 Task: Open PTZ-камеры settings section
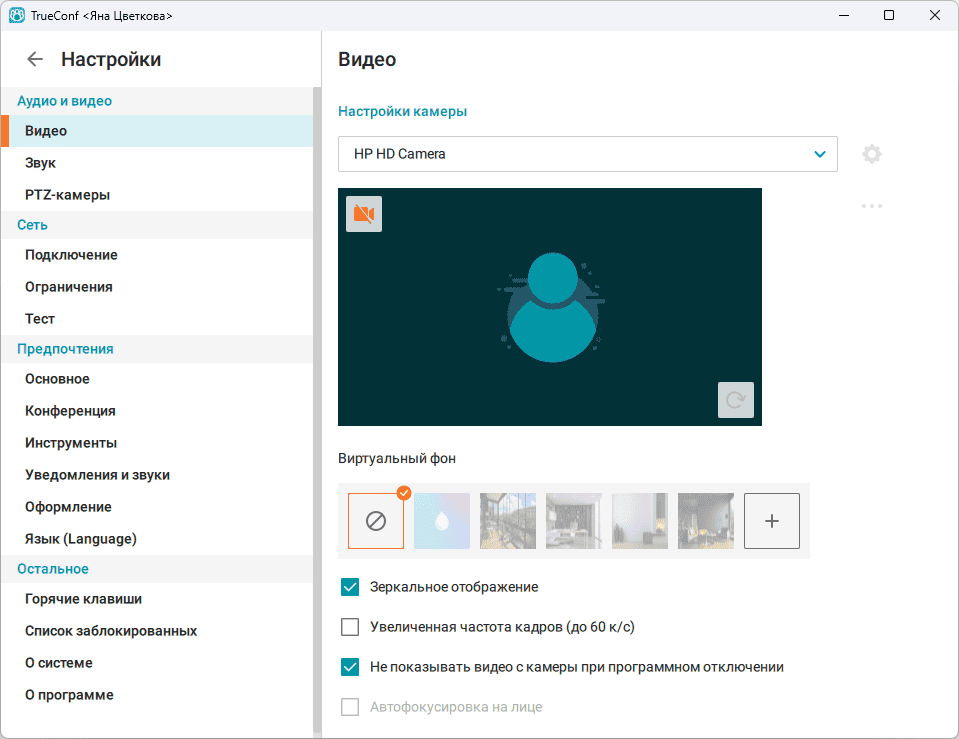[x=157, y=195]
